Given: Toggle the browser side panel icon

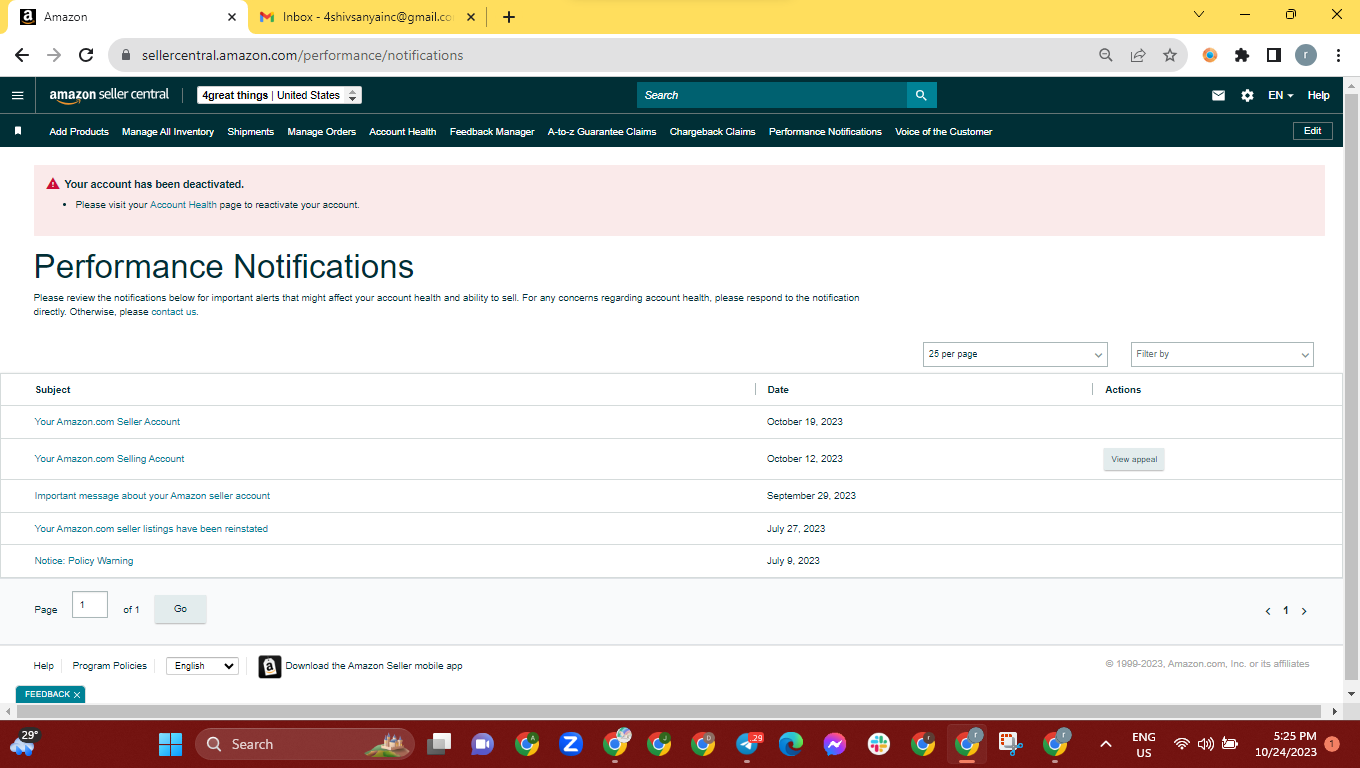Looking at the screenshot, I should pos(1274,55).
